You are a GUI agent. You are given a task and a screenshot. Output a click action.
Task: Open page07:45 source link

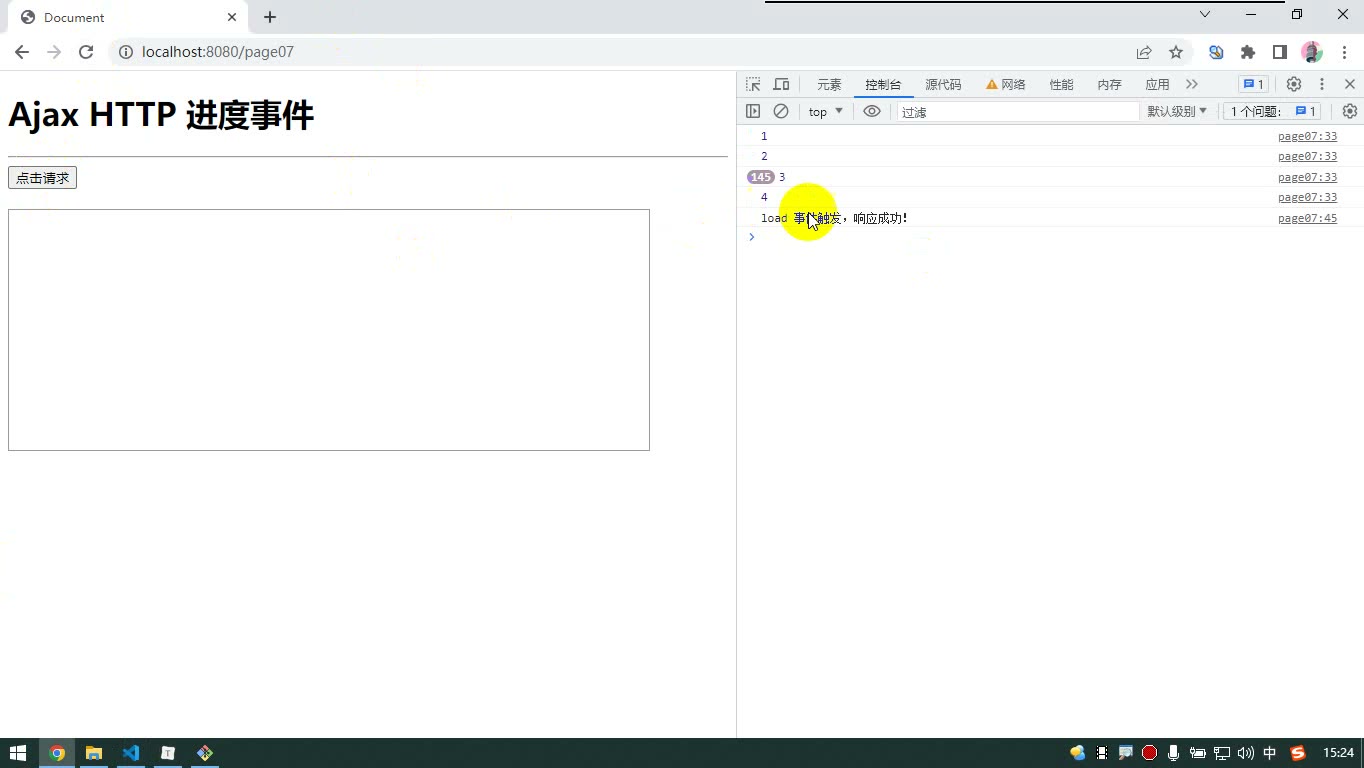point(1307,218)
